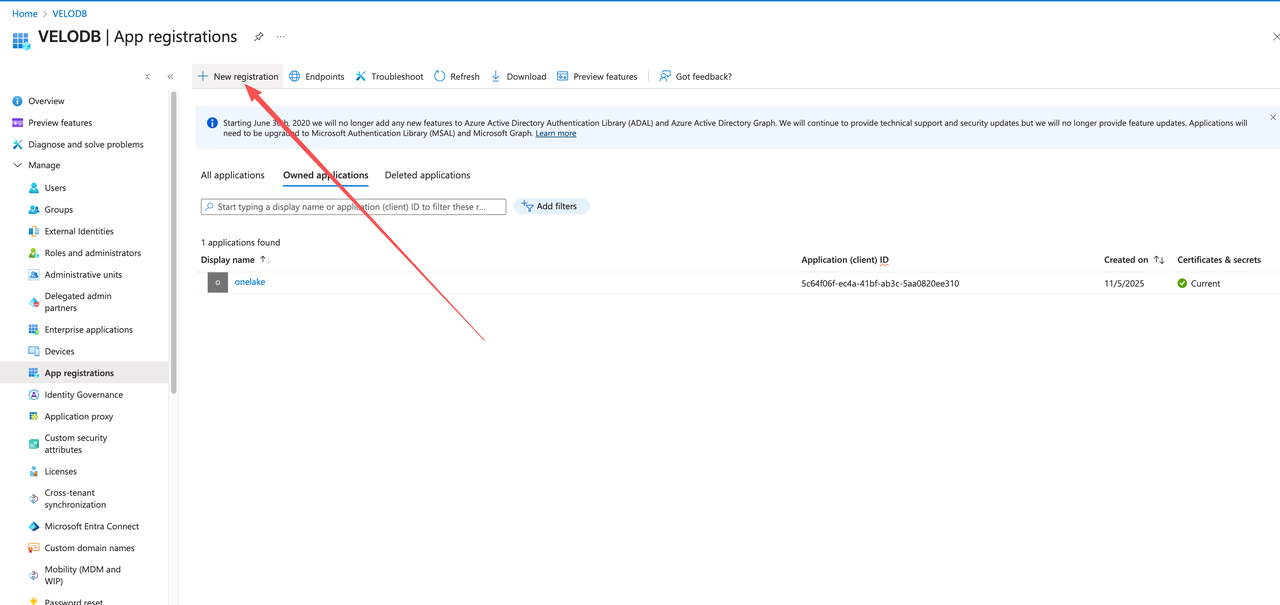Screen dimensions: 1280x605
Task: Pin the App registrations page
Action: click(258, 37)
